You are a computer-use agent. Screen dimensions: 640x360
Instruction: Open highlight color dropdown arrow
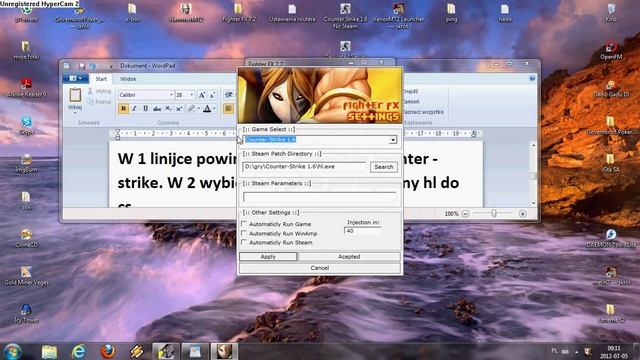pos(198,109)
